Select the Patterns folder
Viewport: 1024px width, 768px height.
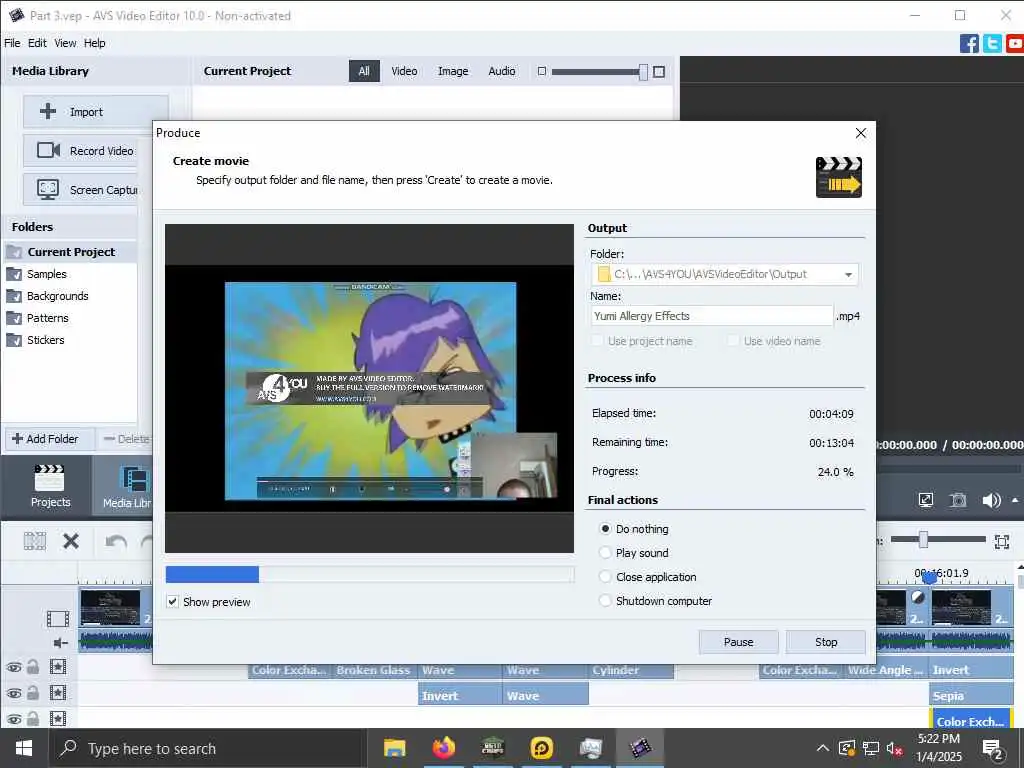coord(47,318)
